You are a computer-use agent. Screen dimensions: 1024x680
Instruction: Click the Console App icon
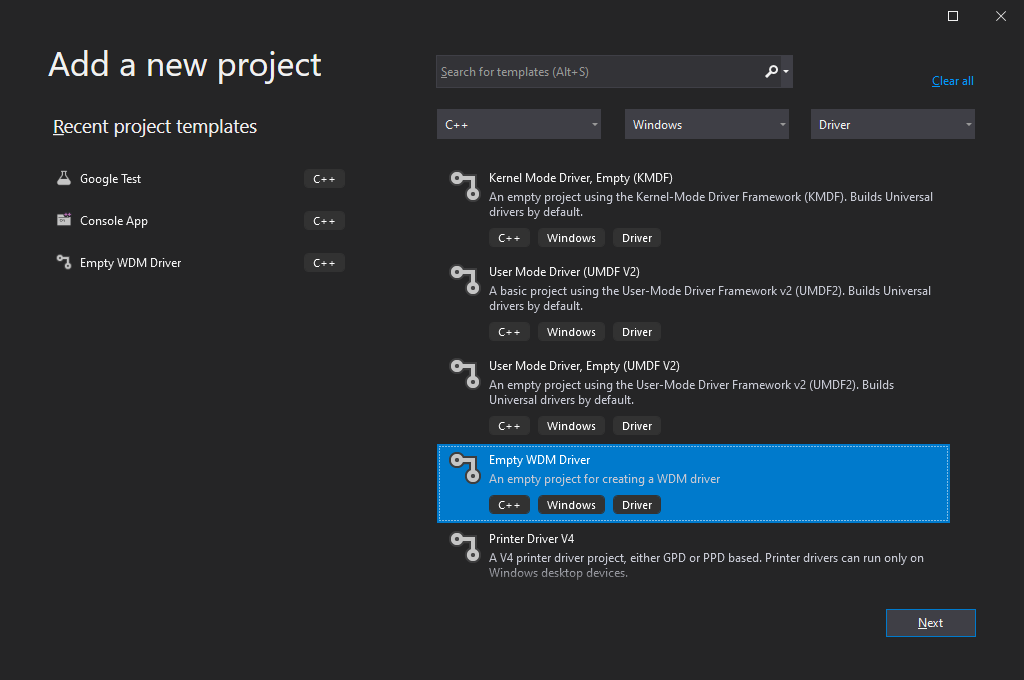coord(64,220)
